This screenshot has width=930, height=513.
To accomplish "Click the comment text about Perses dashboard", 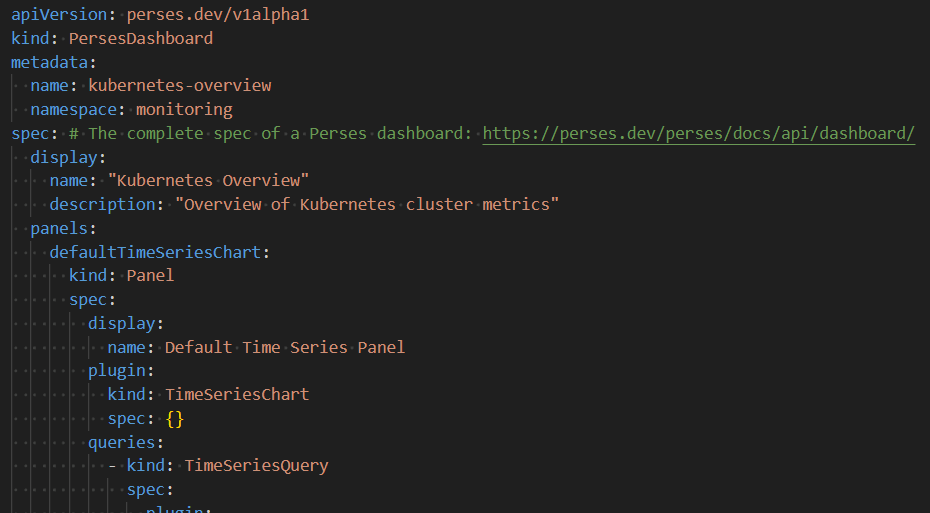I will (270, 133).
